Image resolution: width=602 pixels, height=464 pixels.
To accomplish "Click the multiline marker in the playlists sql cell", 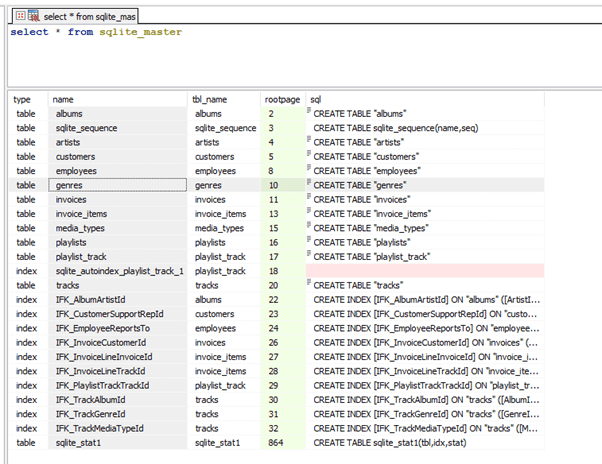I will pyautogui.click(x=310, y=241).
